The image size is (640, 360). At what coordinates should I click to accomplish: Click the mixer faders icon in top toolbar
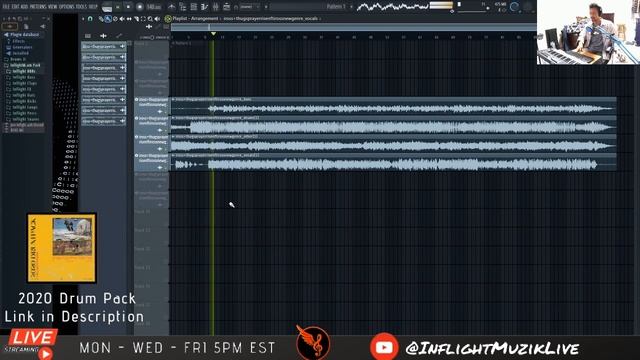click(x=215, y=7)
